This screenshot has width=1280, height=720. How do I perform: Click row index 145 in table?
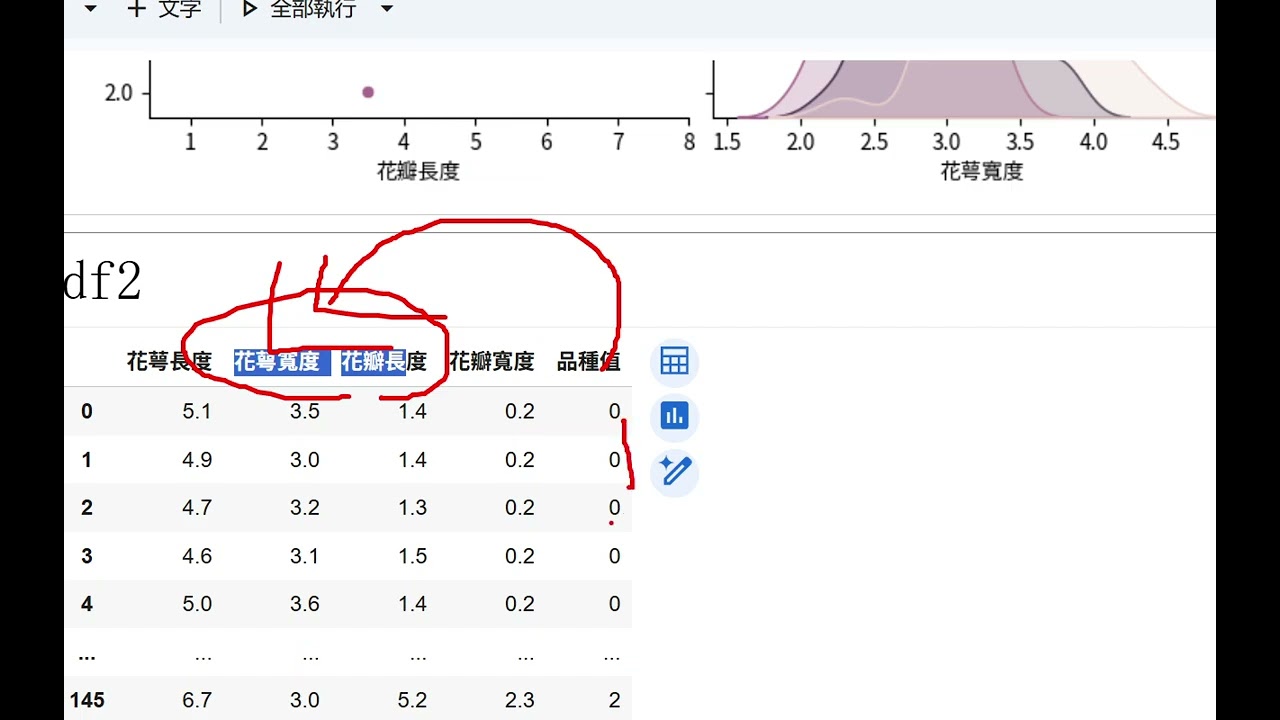(x=87, y=700)
